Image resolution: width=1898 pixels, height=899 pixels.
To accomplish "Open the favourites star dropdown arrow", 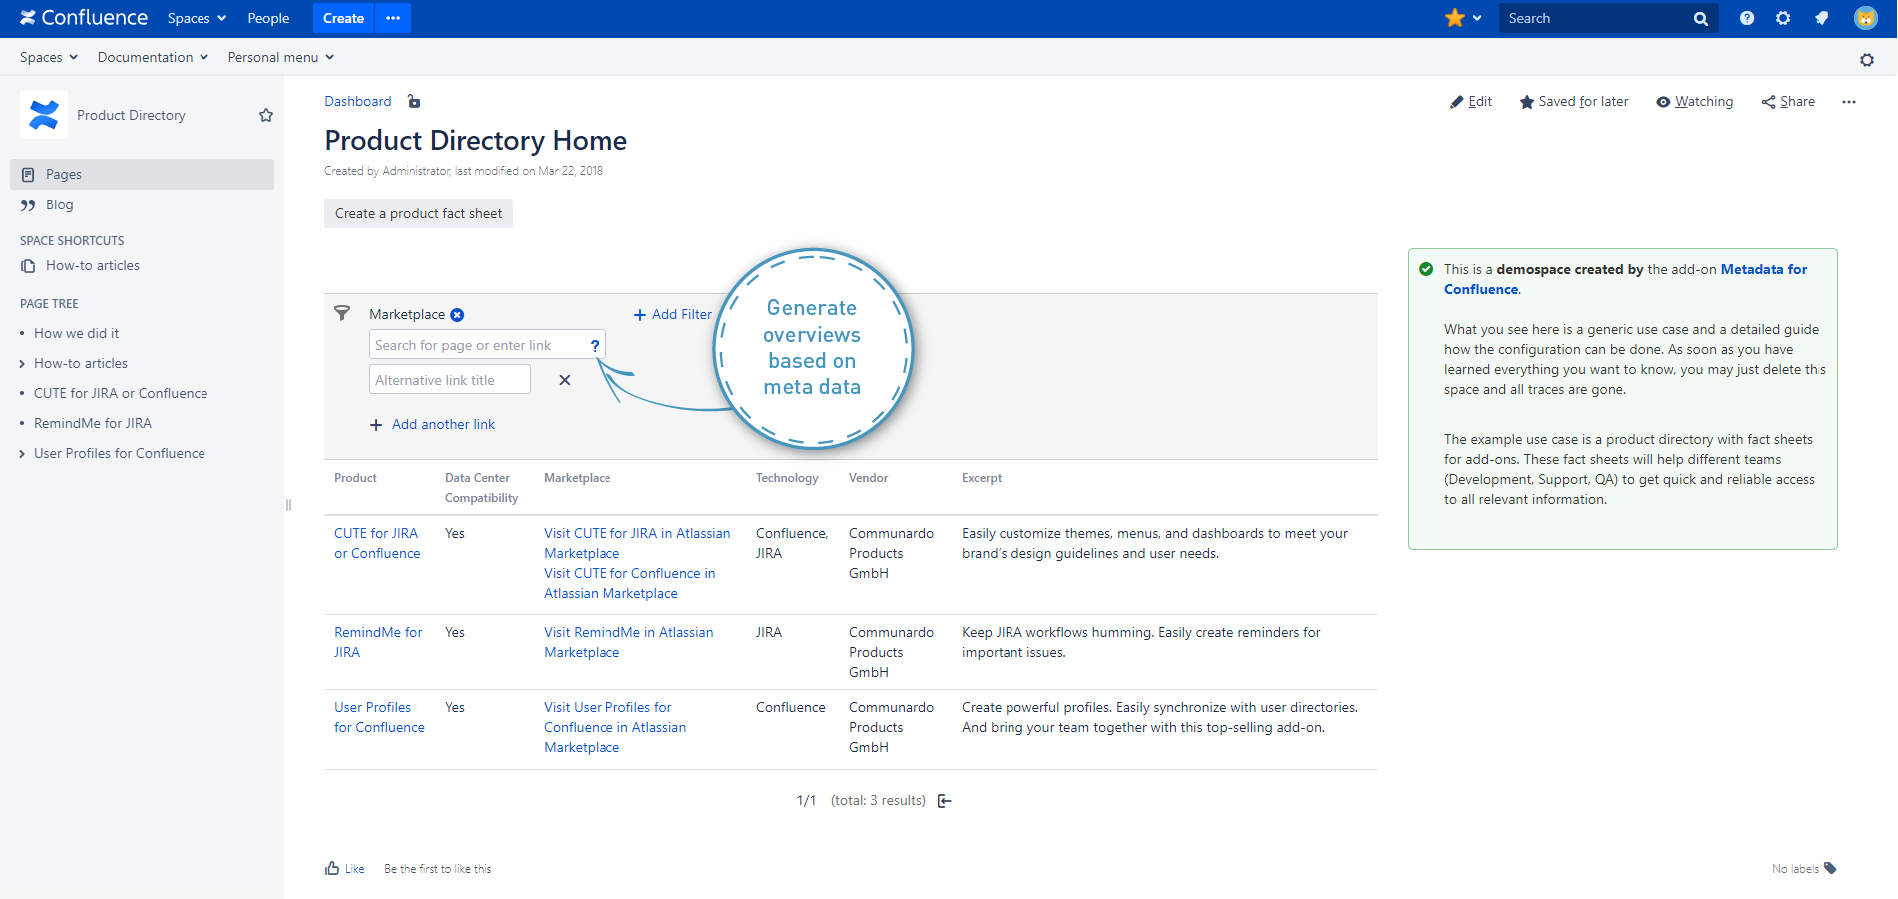I will click(x=1477, y=18).
